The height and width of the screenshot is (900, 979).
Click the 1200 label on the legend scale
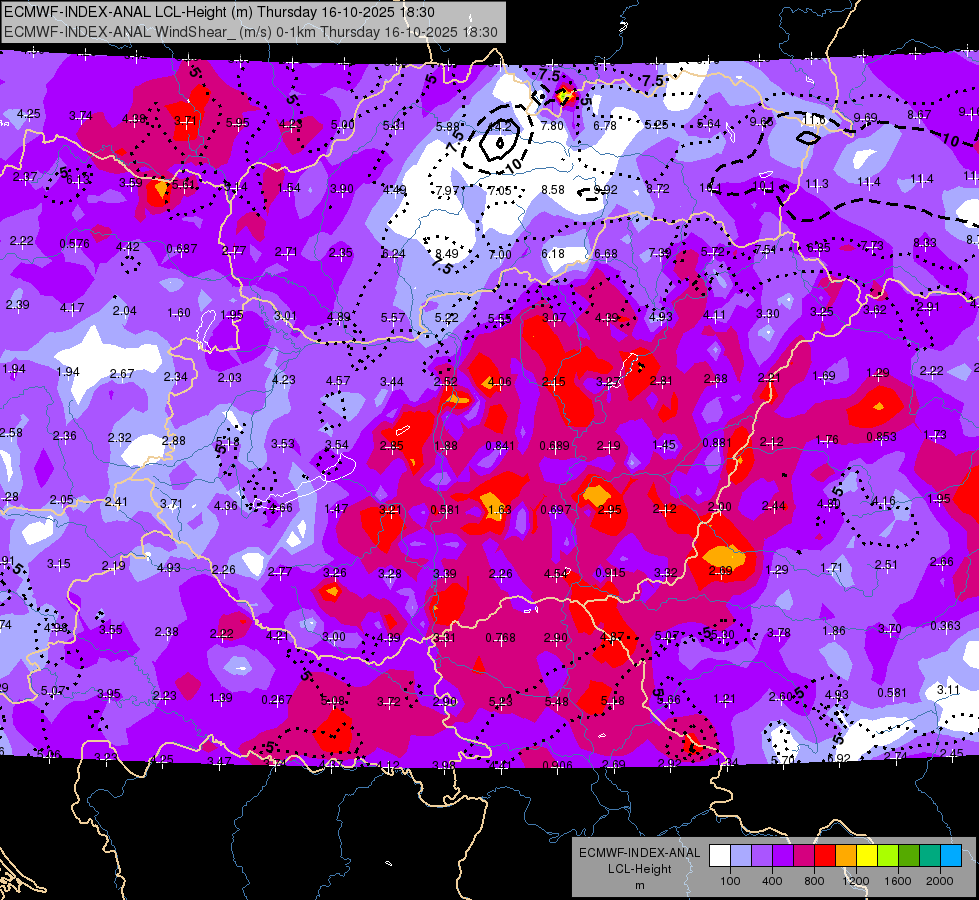pyautogui.click(x=855, y=881)
